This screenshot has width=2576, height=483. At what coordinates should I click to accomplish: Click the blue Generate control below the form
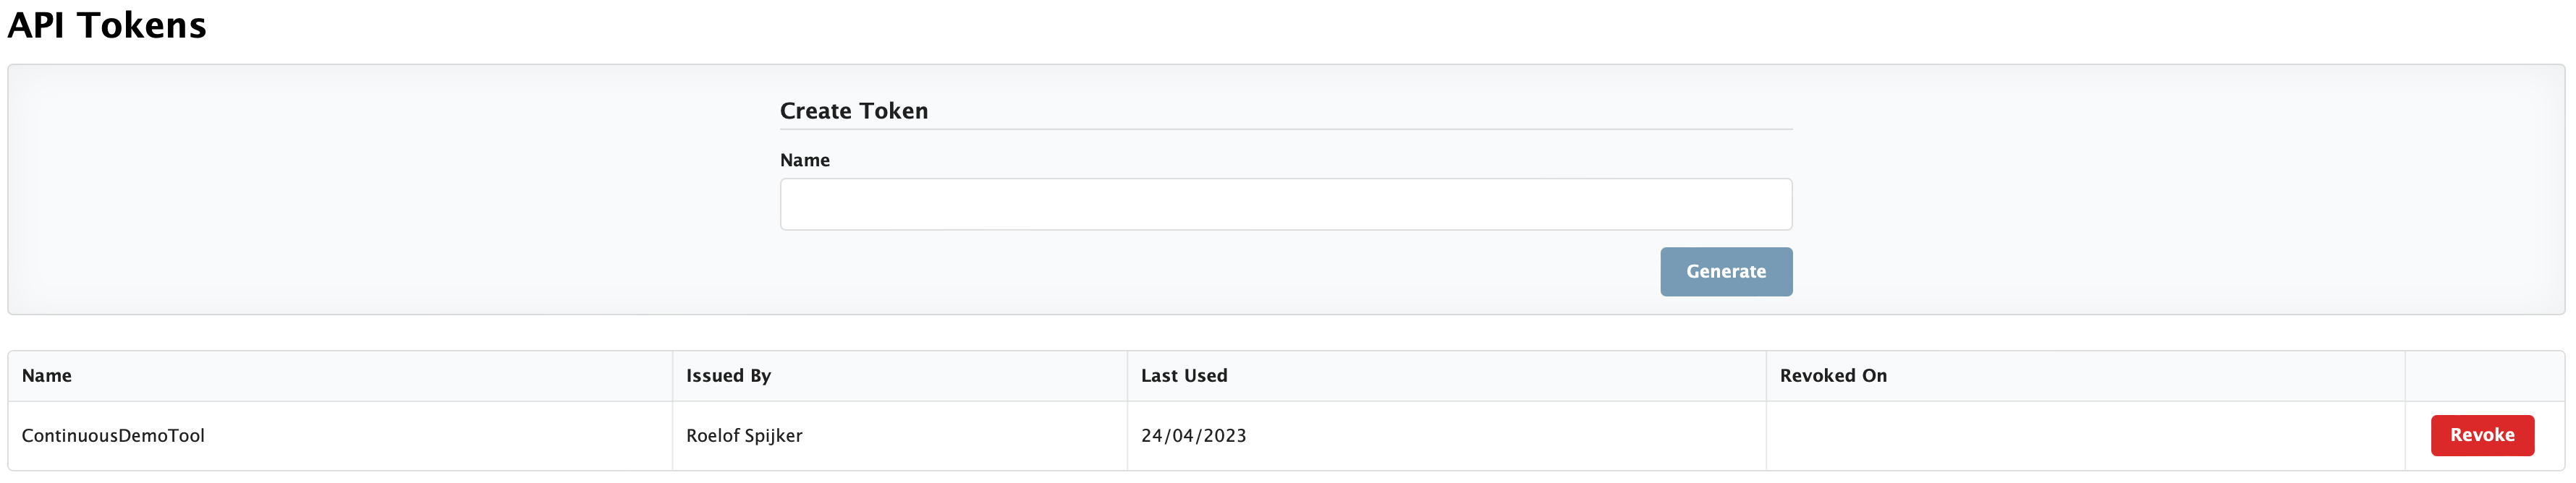1726,271
